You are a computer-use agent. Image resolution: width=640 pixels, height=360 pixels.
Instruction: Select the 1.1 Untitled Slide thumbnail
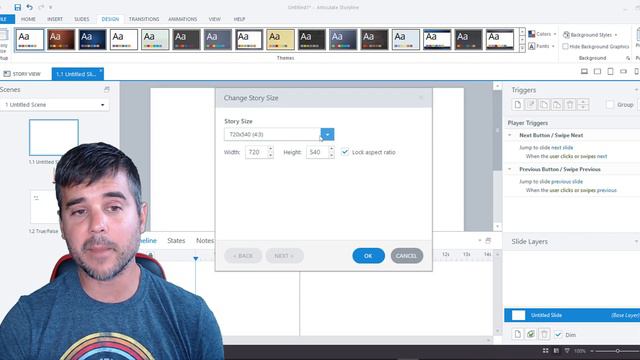pyautogui.click(x=53, y=138)
